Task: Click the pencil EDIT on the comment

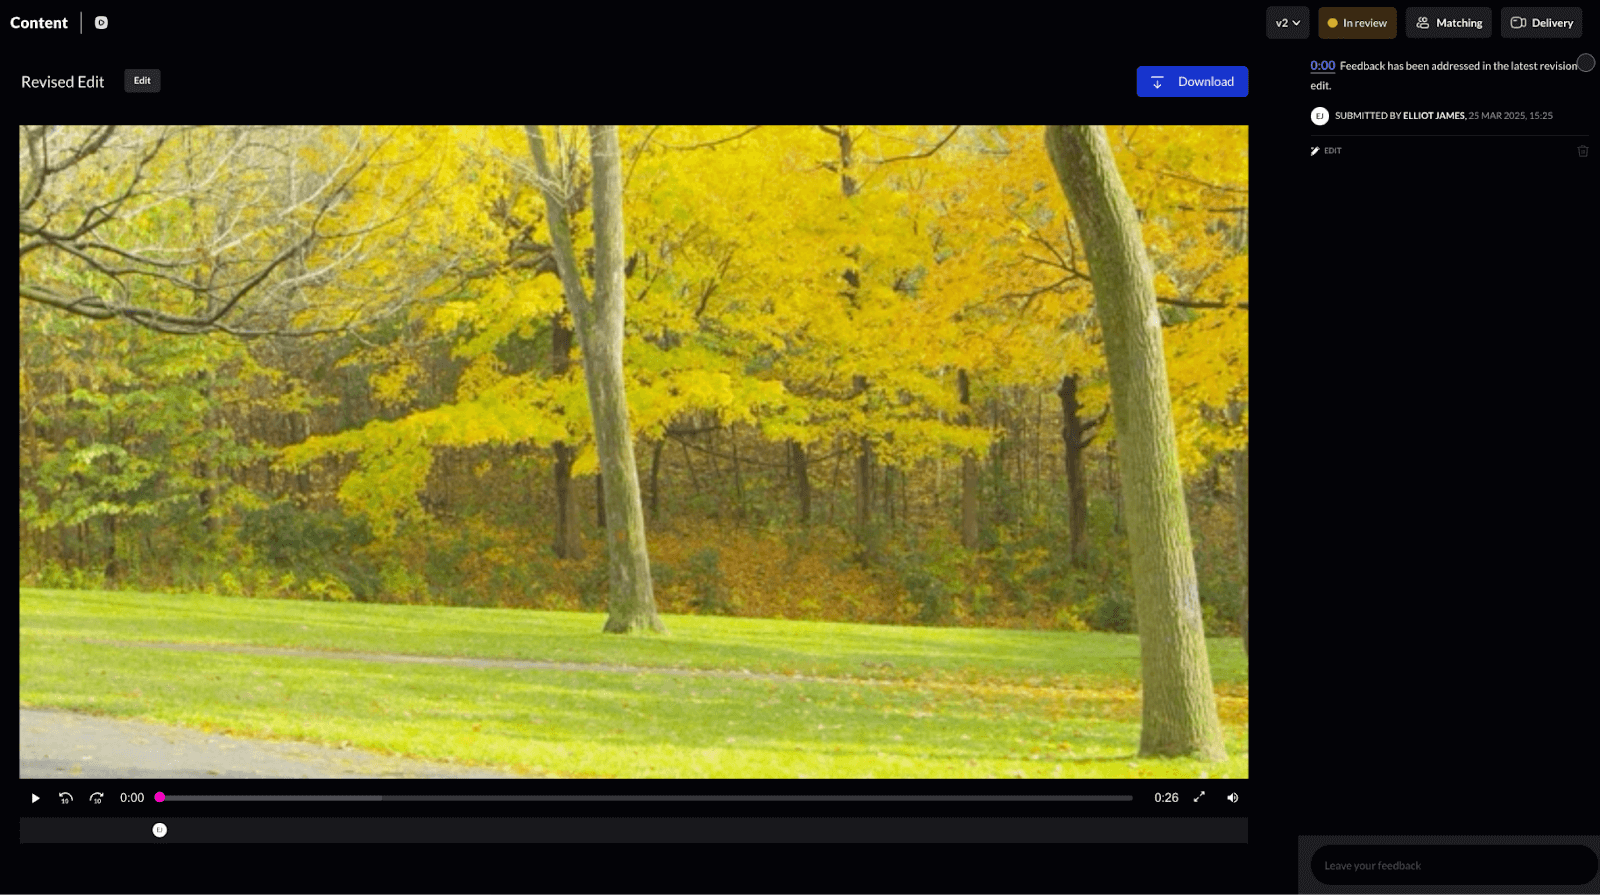Action: 1326,151
